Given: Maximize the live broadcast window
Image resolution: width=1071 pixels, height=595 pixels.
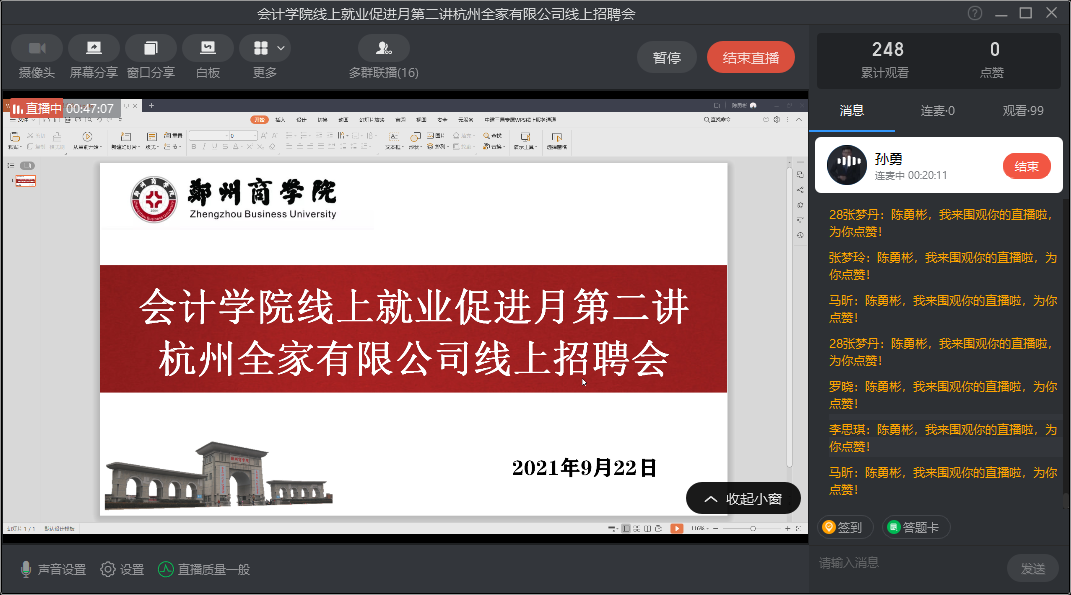Looking at the screenshot, I should (x=1026, y=14).
